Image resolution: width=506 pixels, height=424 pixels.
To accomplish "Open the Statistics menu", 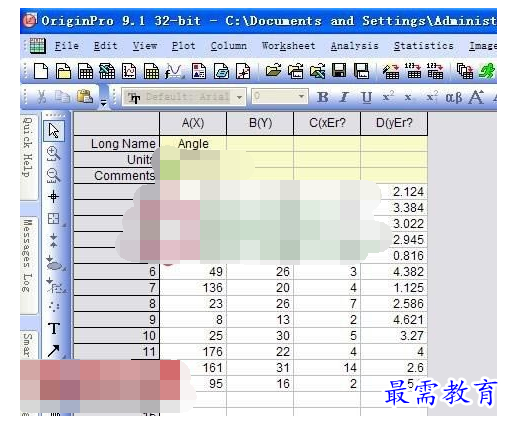I will (424, 46).
